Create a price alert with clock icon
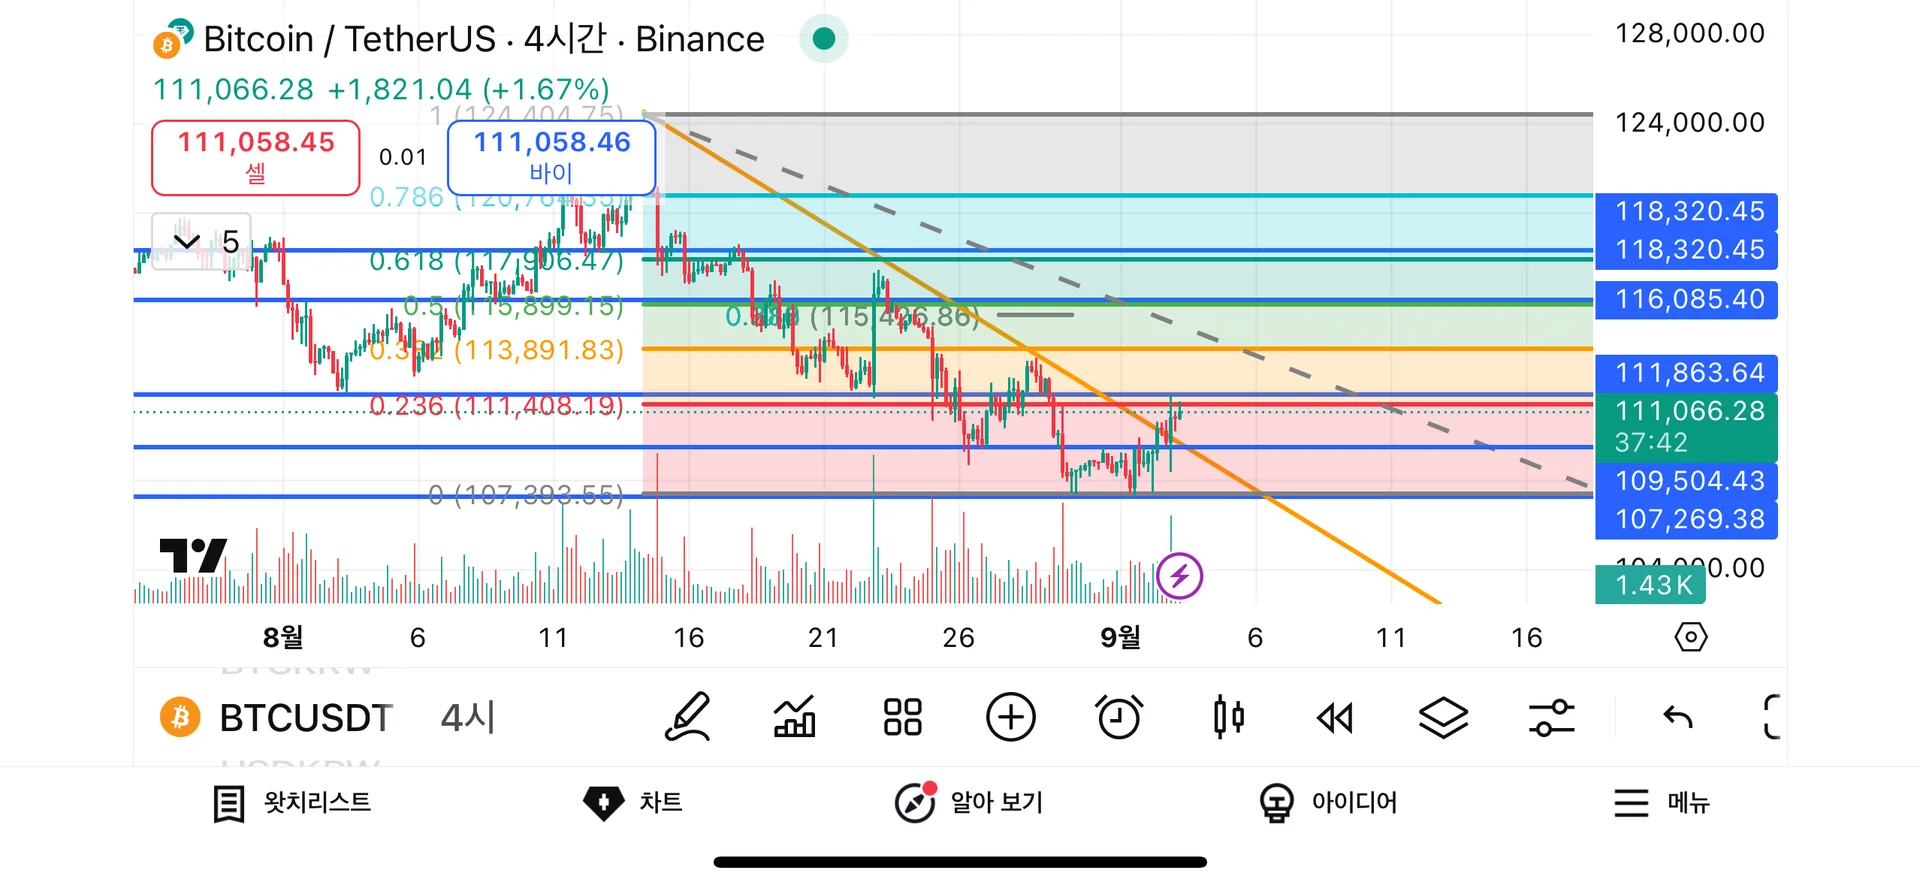This screenshot has width=1920, height=886. pos(1119,718)
